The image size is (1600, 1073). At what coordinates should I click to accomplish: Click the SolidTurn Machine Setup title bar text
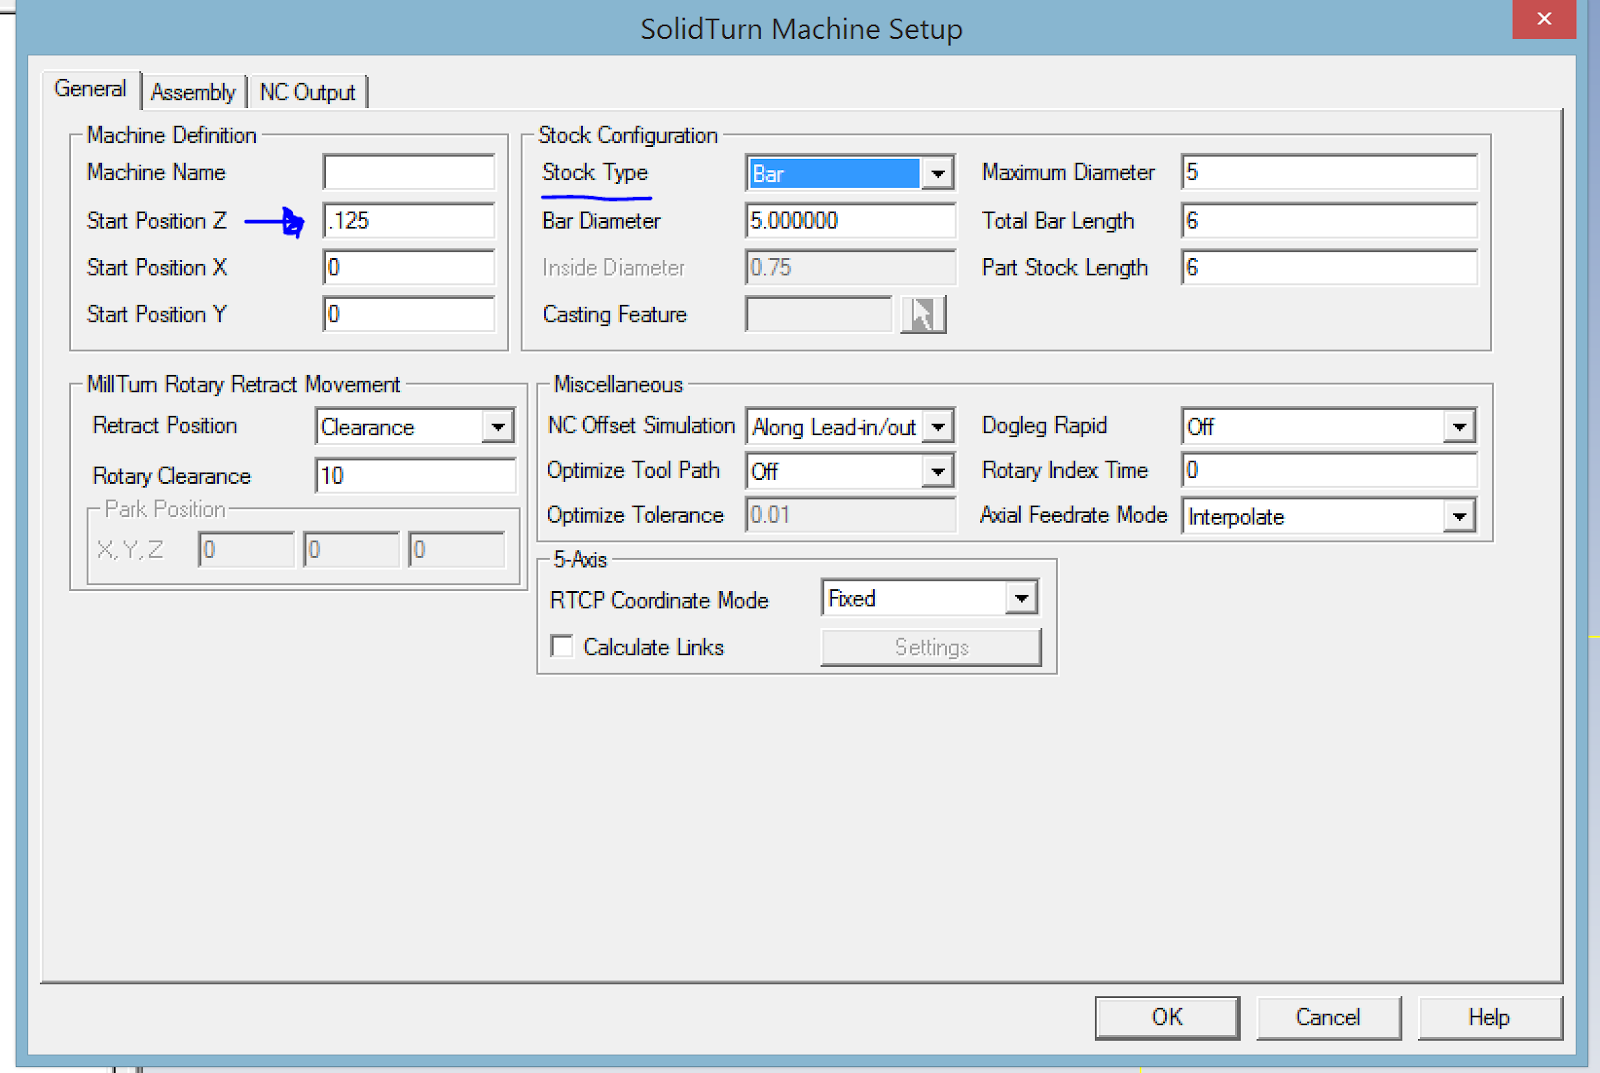(x=801, y=29)
